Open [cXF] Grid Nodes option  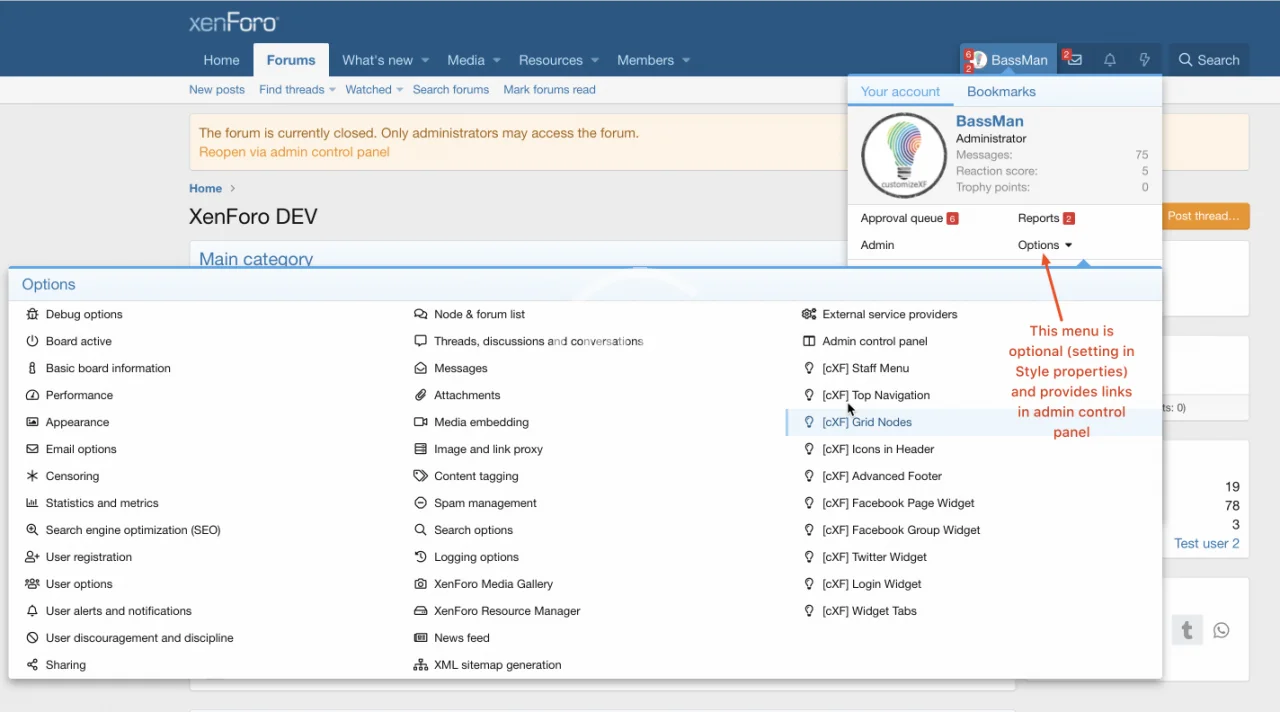[x=867, y=422]
